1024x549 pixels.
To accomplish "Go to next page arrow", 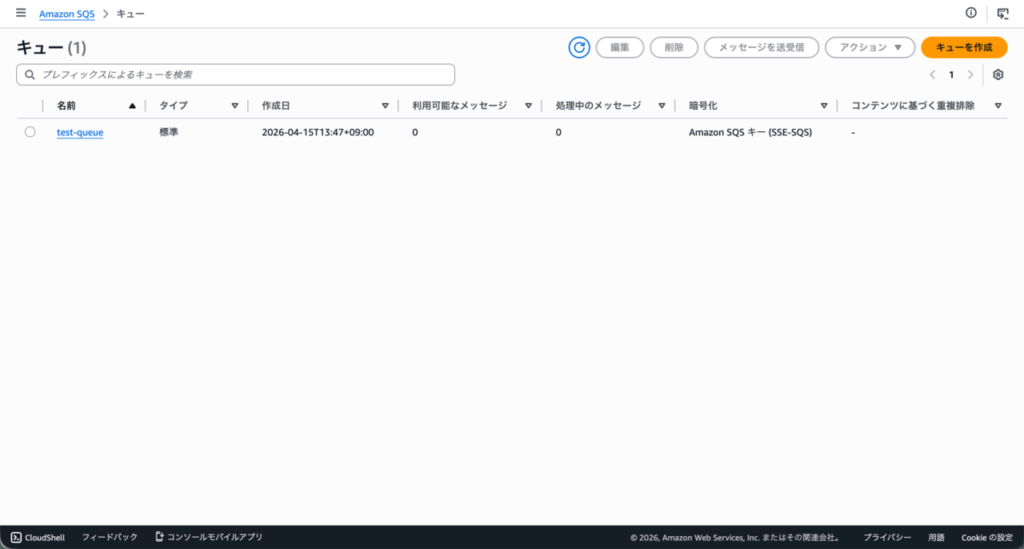I will click(970, 75).
